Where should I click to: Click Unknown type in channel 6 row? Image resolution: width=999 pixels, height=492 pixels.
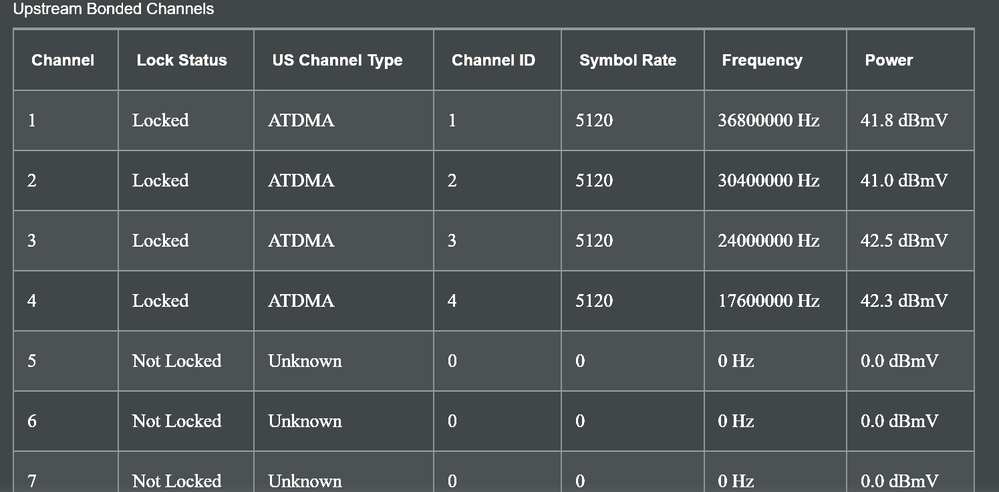coord(304,421)
